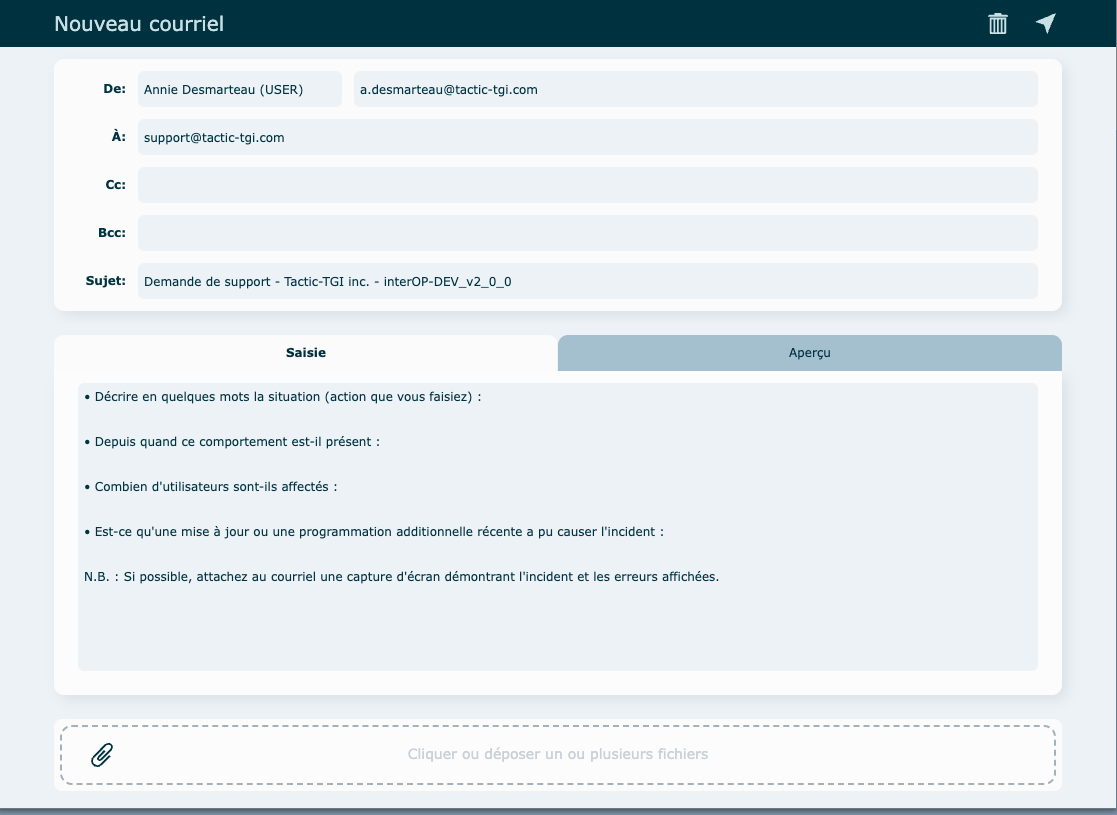
Task: Click the N.B. screenshot note line
Action: click(401, 577)
